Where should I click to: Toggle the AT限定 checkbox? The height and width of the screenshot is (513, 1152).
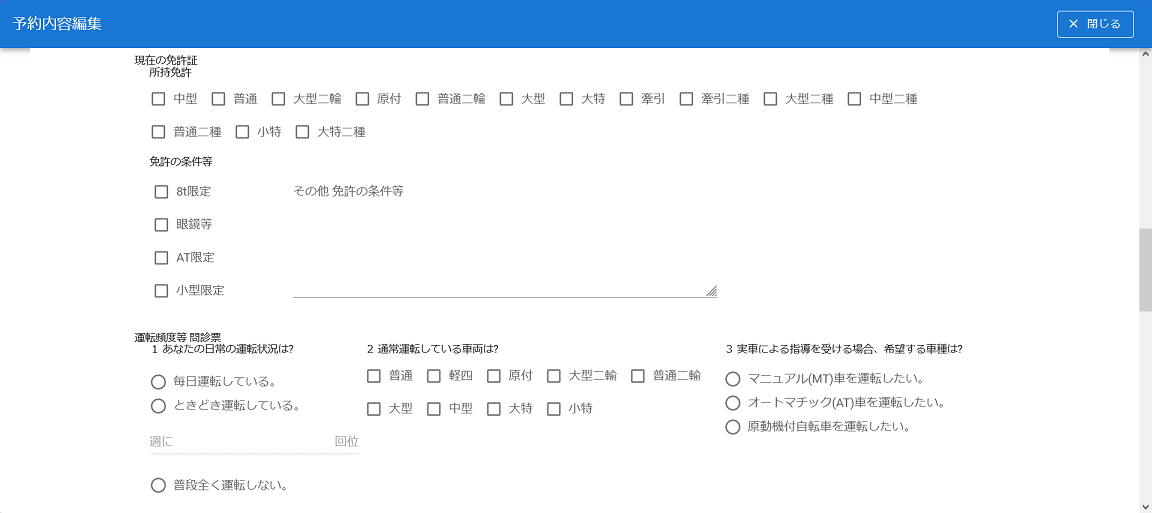161,258
